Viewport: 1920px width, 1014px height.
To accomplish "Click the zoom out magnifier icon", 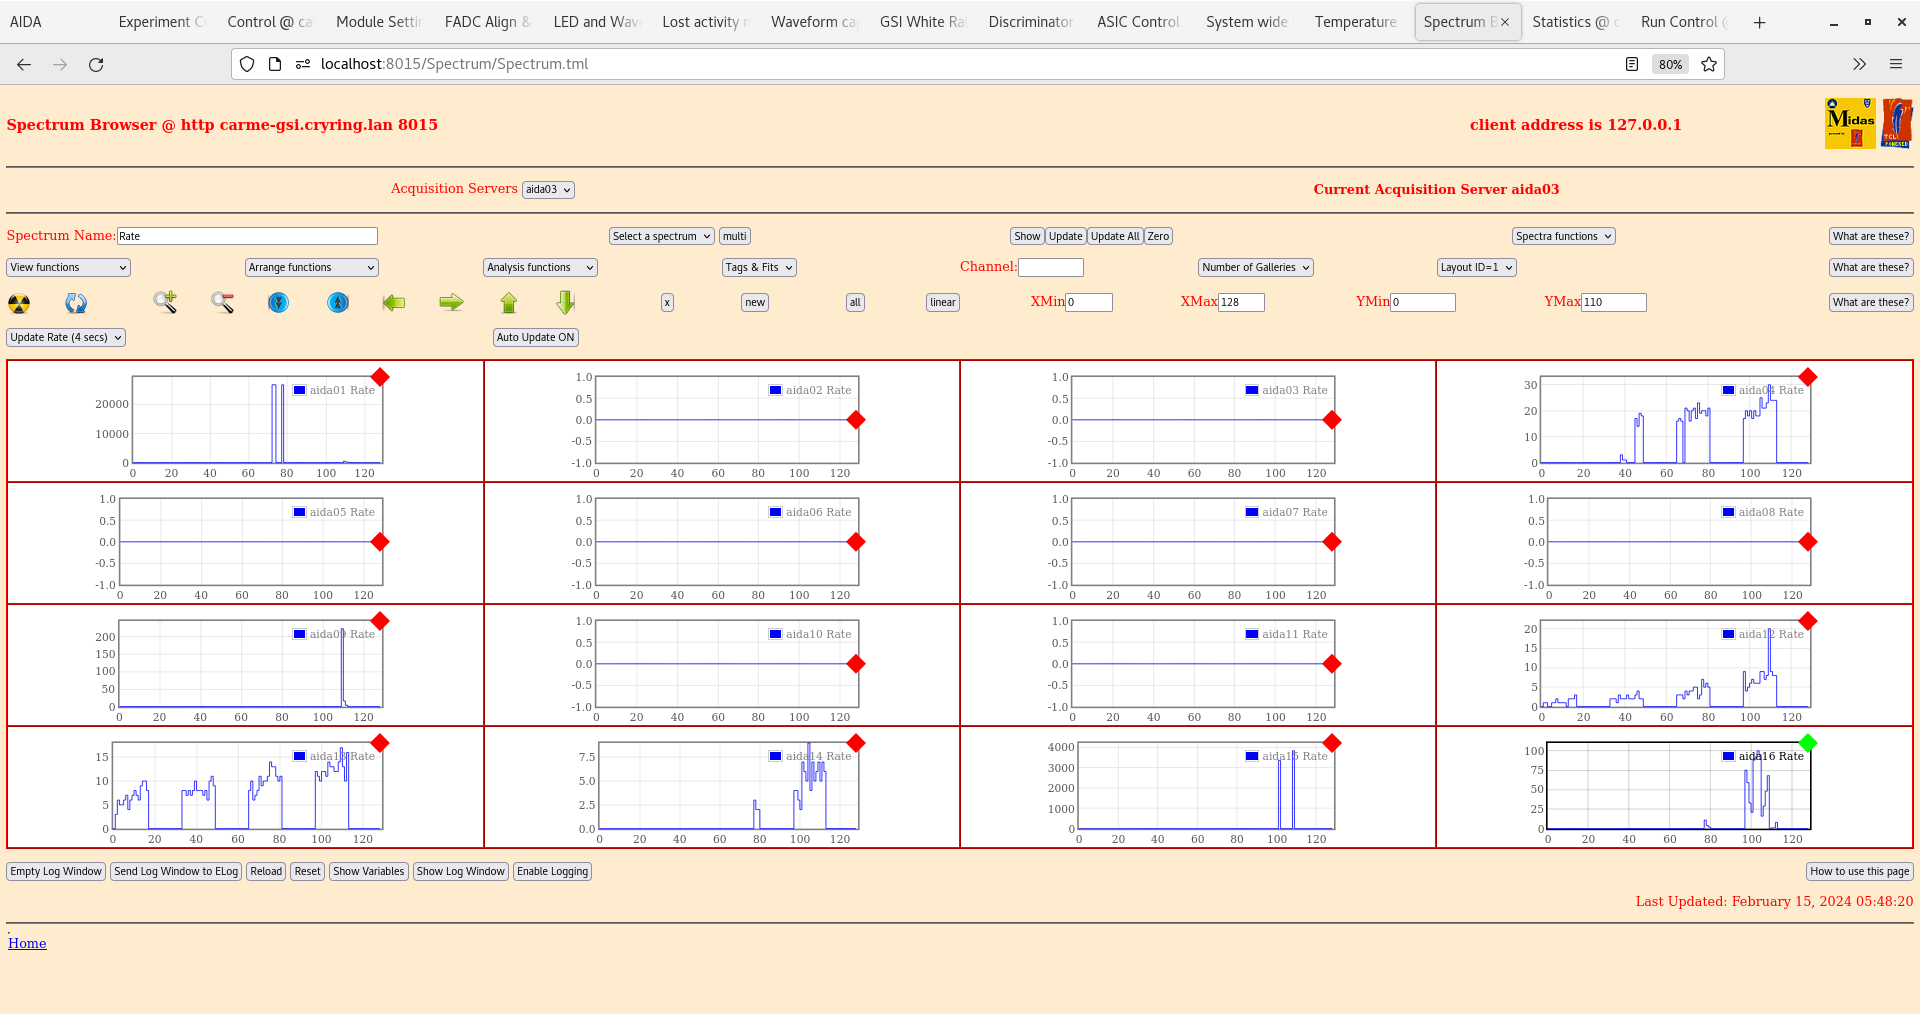I will pos(222,302).
